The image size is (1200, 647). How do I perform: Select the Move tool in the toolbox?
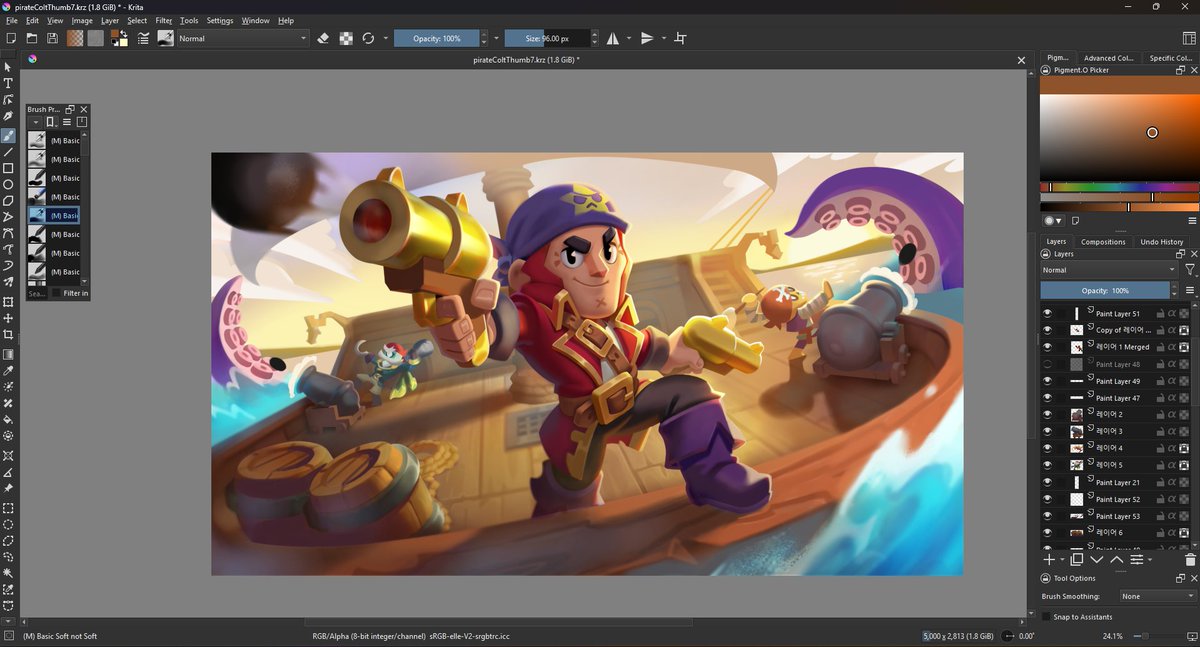pos(8,318)
